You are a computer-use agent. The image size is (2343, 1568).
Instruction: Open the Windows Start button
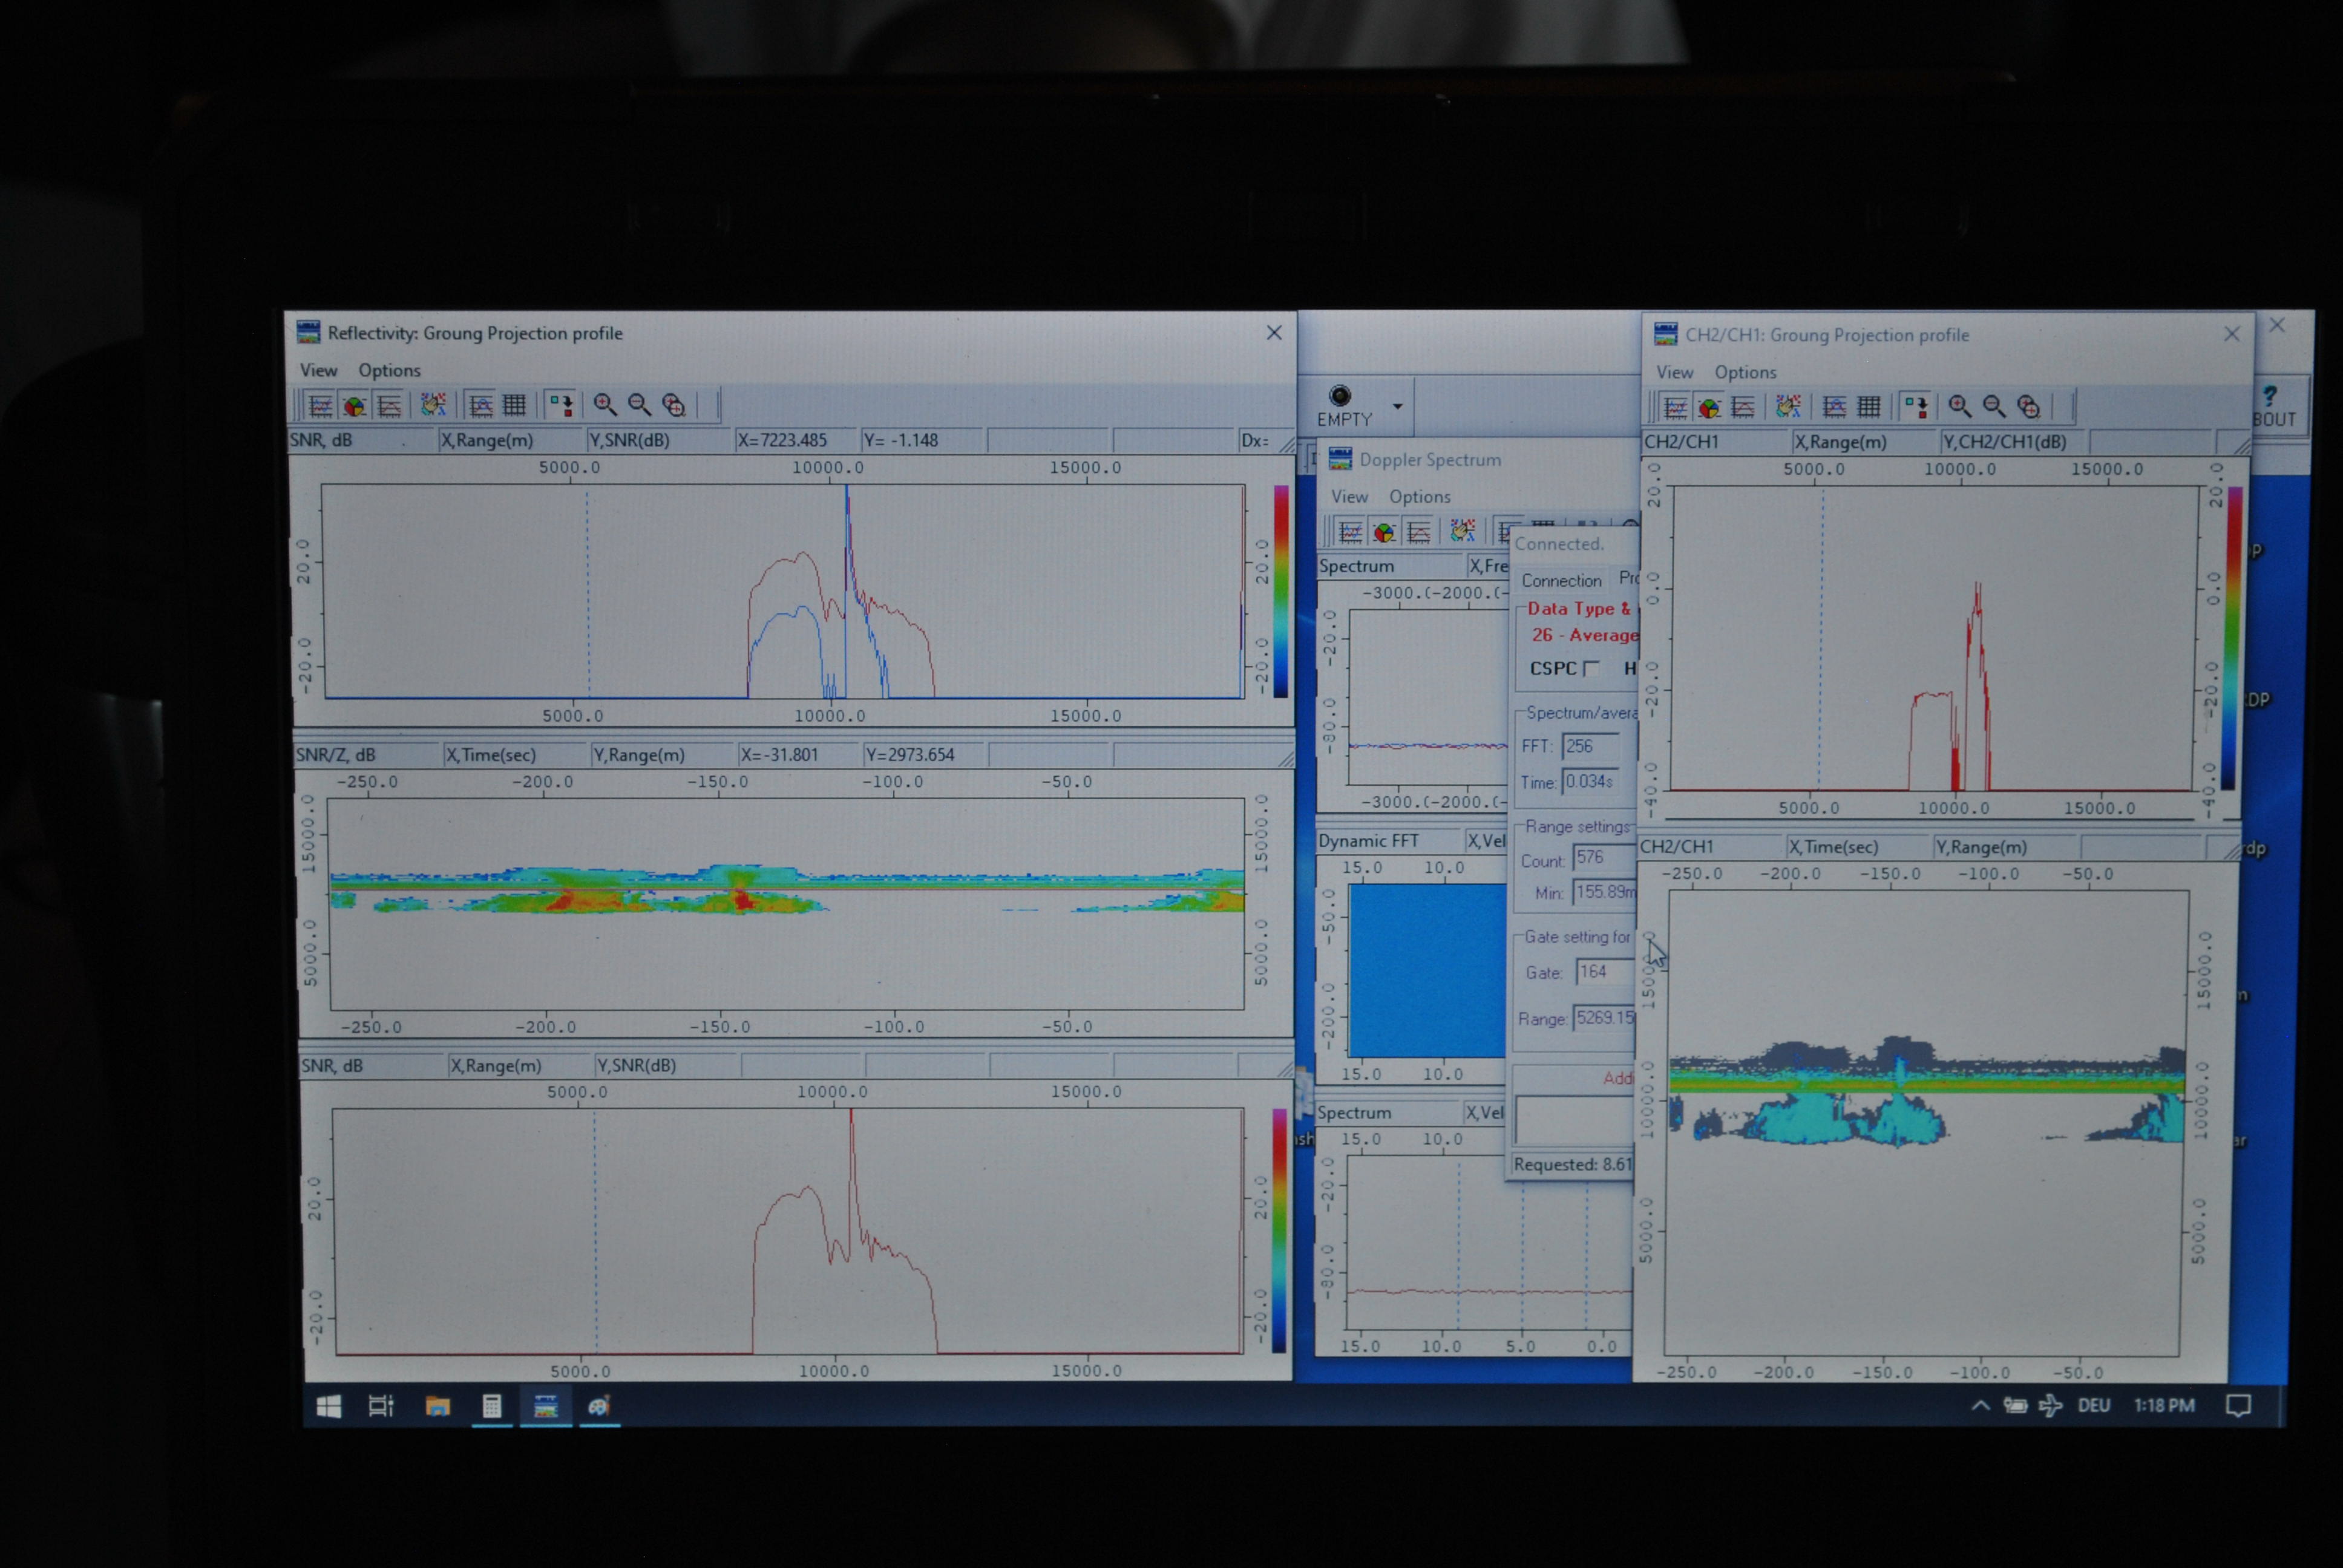coord(329,1406)
